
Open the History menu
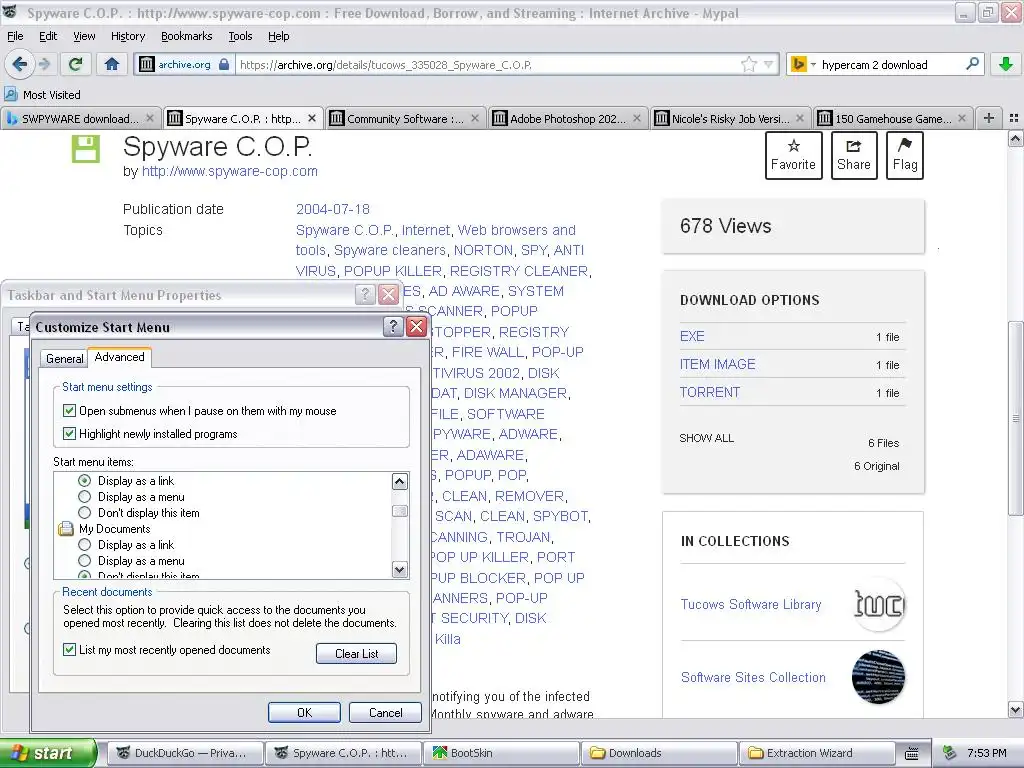[x=128, y=36]
